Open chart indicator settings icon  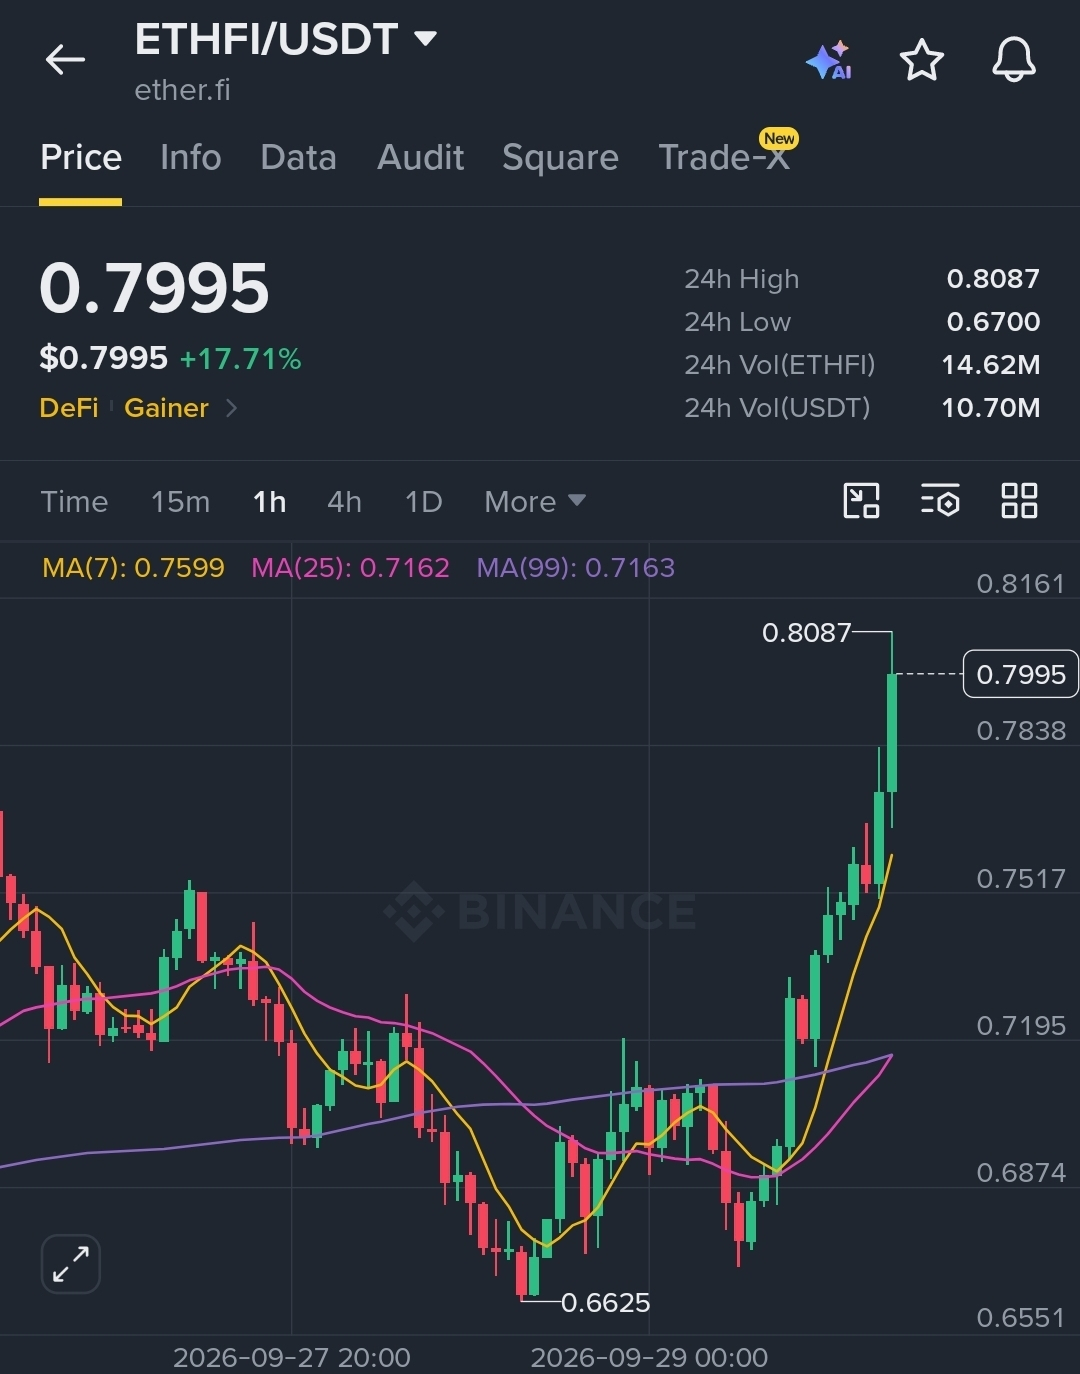click(940, 500)
